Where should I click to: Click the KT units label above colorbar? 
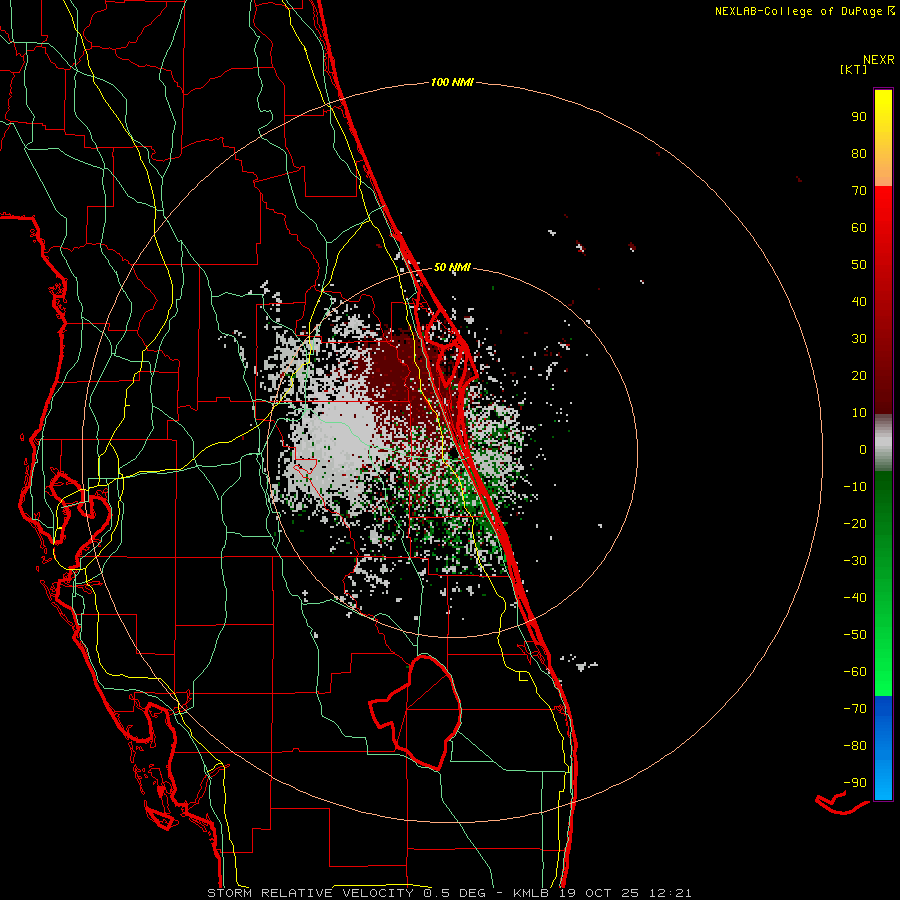click(854, 69)
